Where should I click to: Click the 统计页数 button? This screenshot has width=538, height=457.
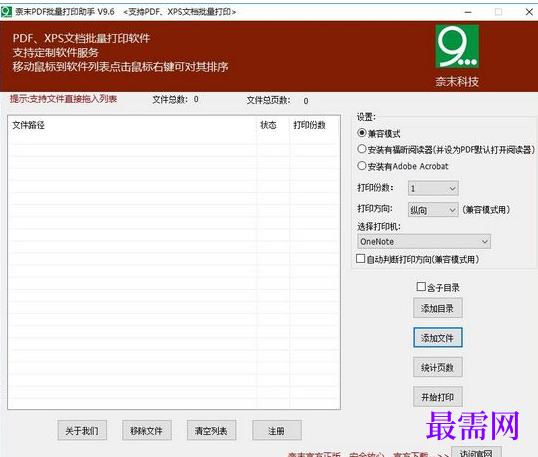[437, 367]
